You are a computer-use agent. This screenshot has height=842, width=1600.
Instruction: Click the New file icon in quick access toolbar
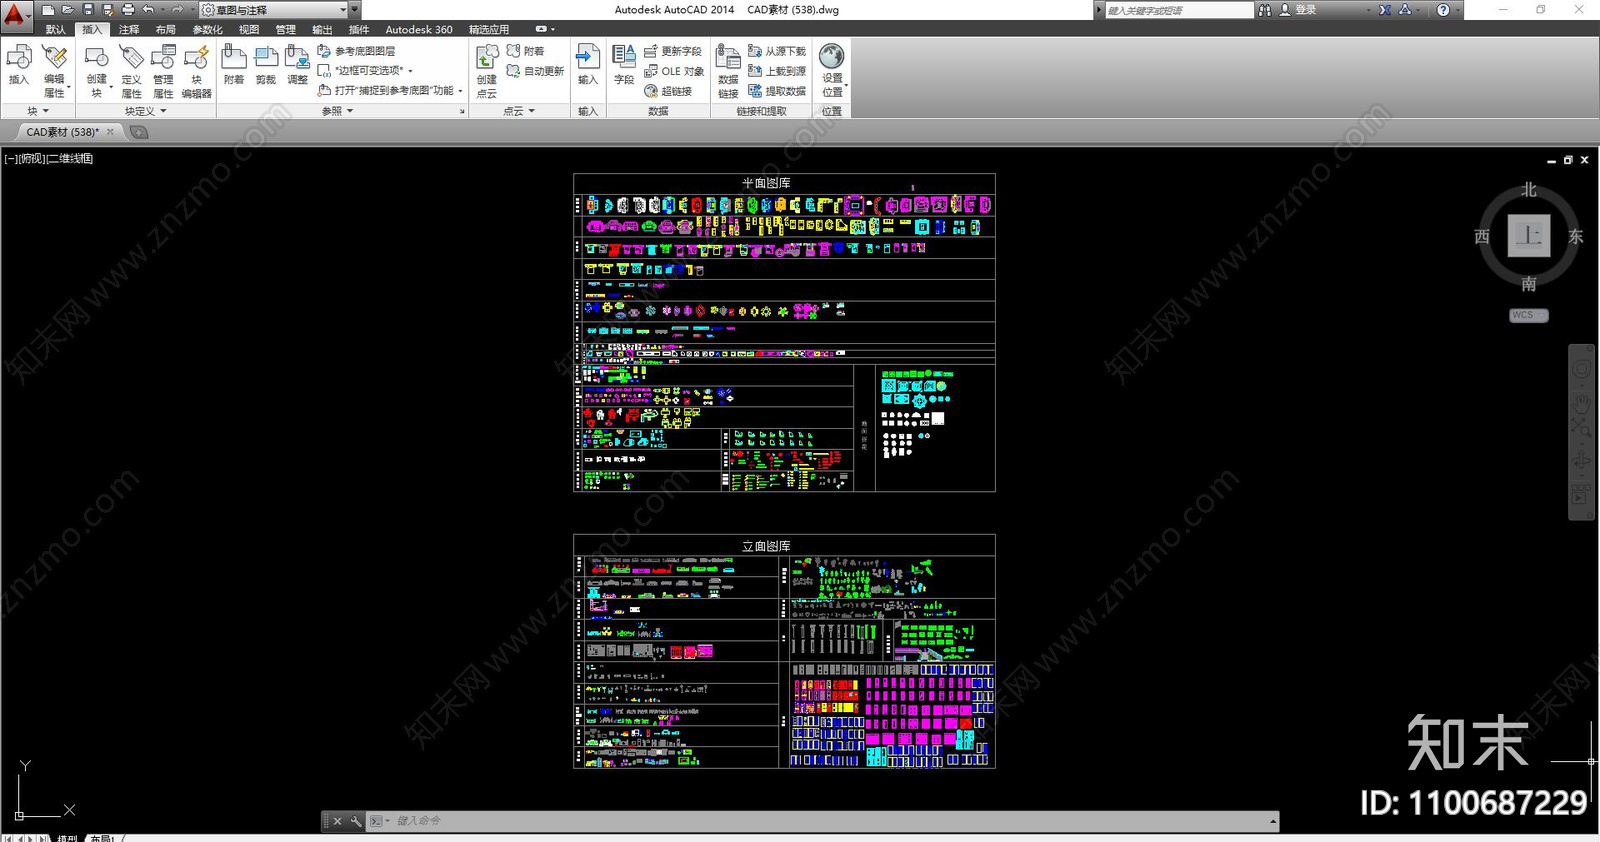point(48,10)
